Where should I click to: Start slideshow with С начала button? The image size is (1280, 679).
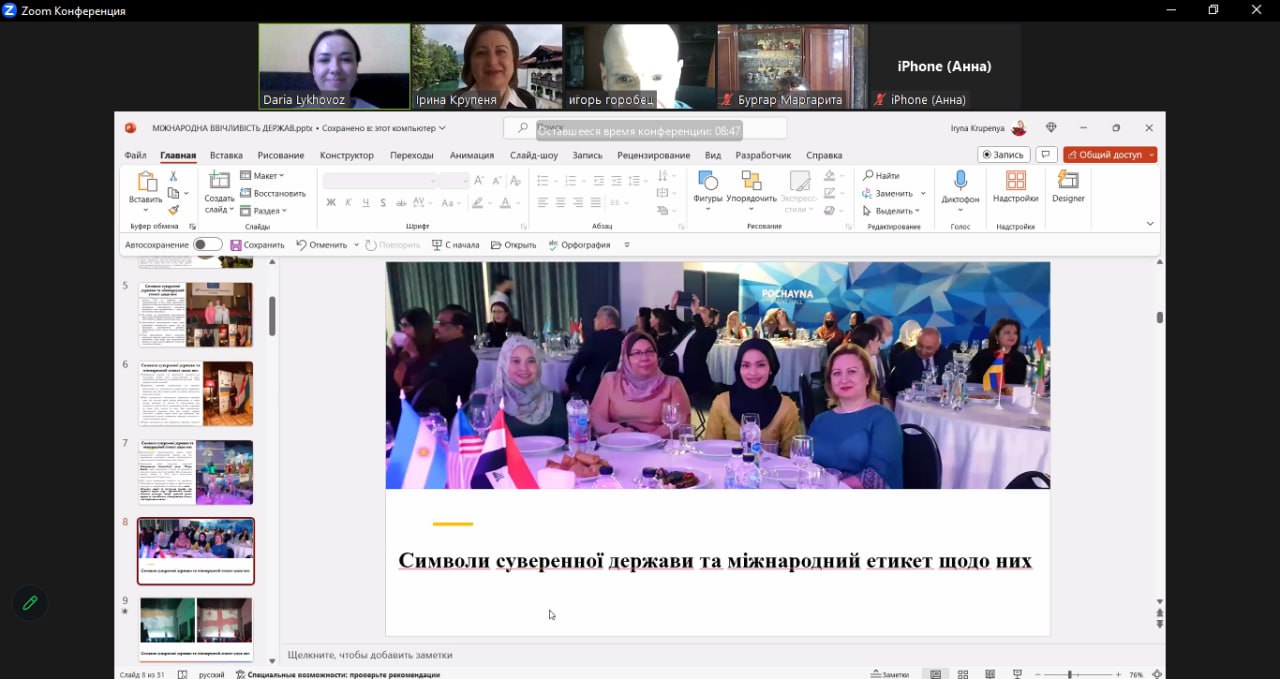(455, 245)
